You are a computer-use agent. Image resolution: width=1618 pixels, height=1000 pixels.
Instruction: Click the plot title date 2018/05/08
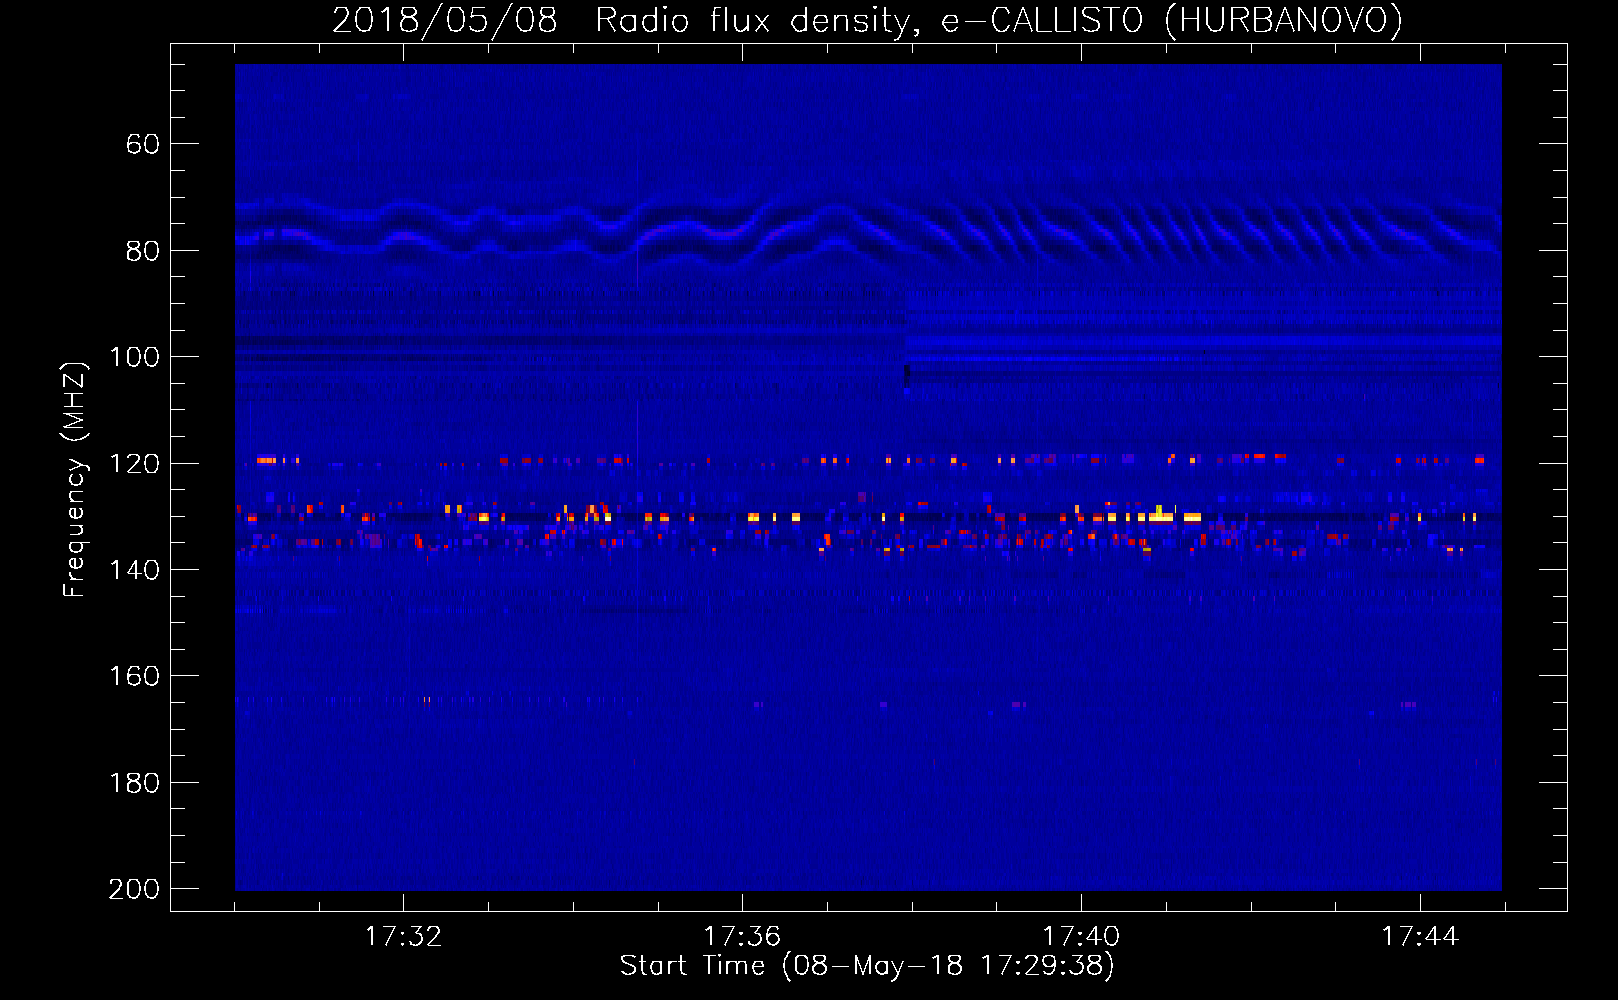pyautogui.click(x=444, y=21)
